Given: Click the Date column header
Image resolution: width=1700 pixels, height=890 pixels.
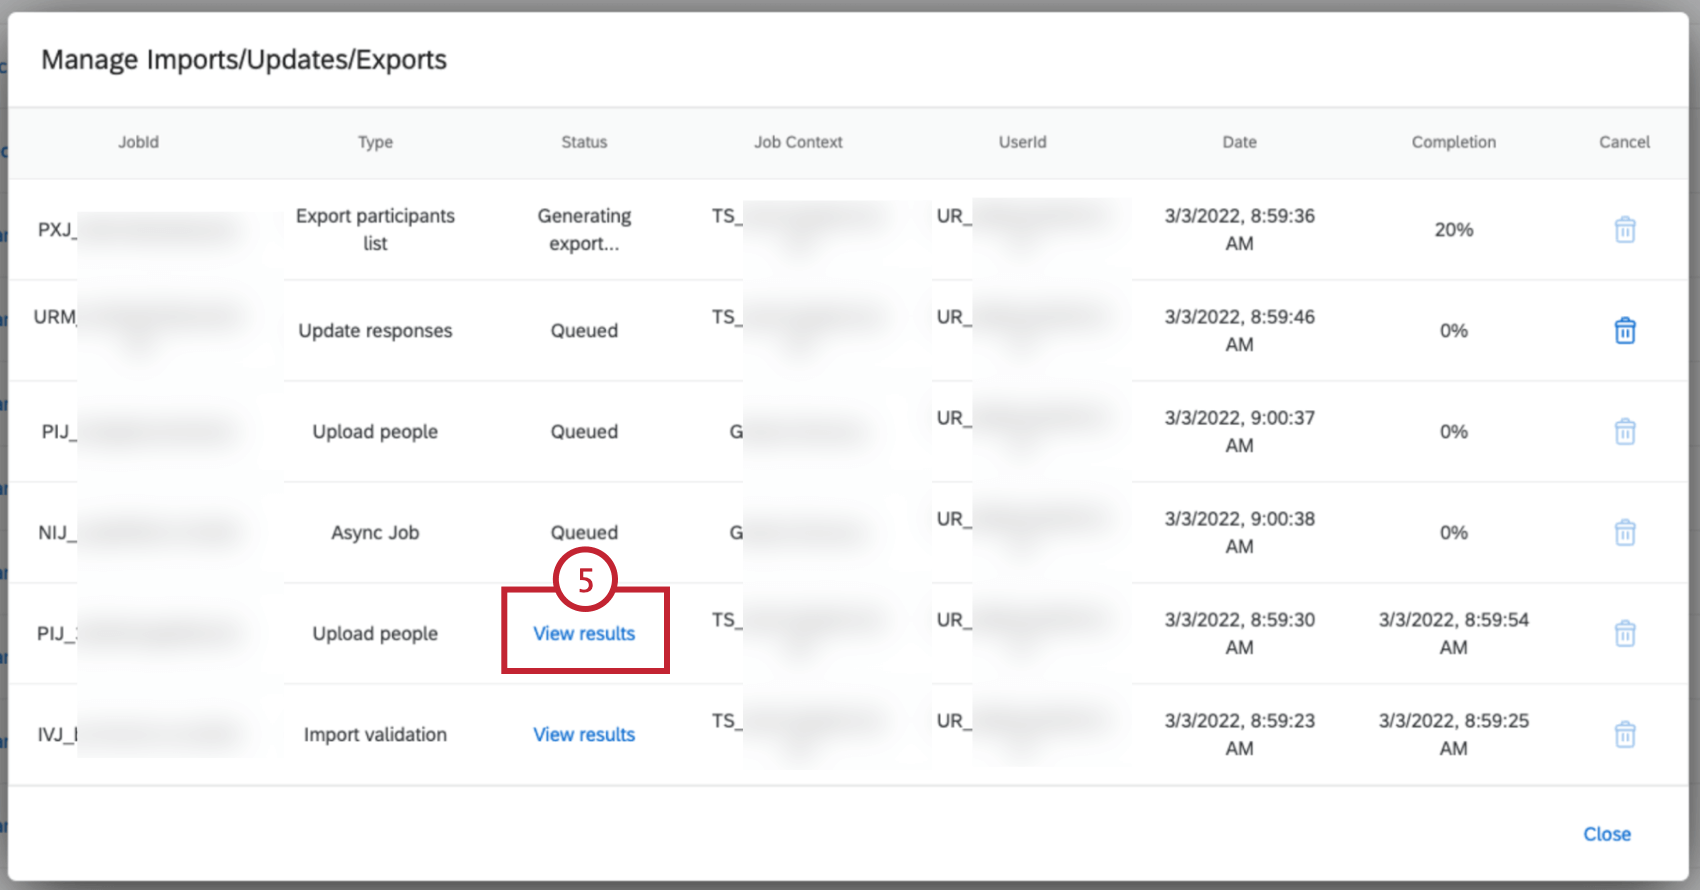Looking at the screenshot, I should click(x=1239, y=142).
